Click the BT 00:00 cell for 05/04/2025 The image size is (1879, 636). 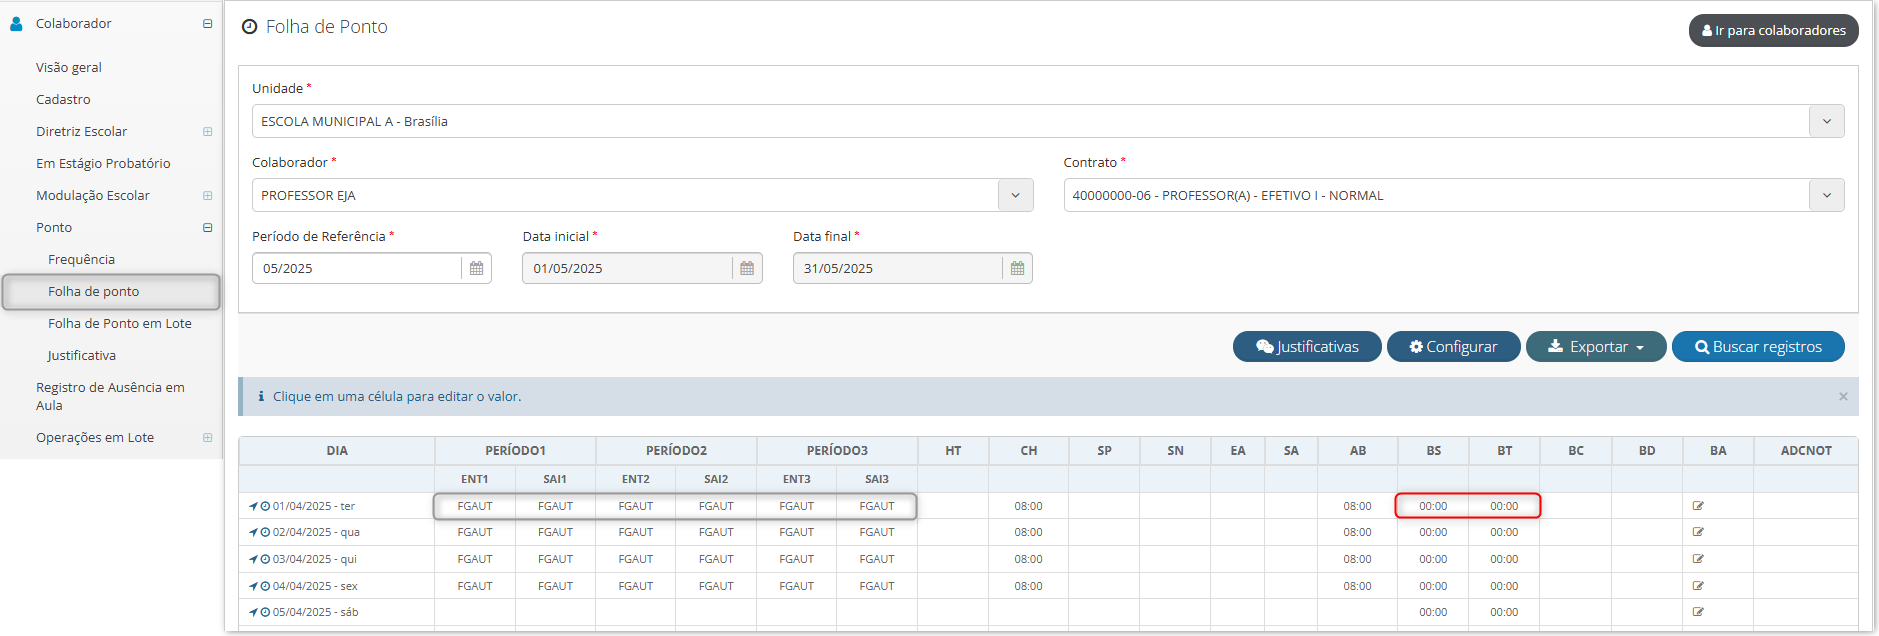point(1504,612)
